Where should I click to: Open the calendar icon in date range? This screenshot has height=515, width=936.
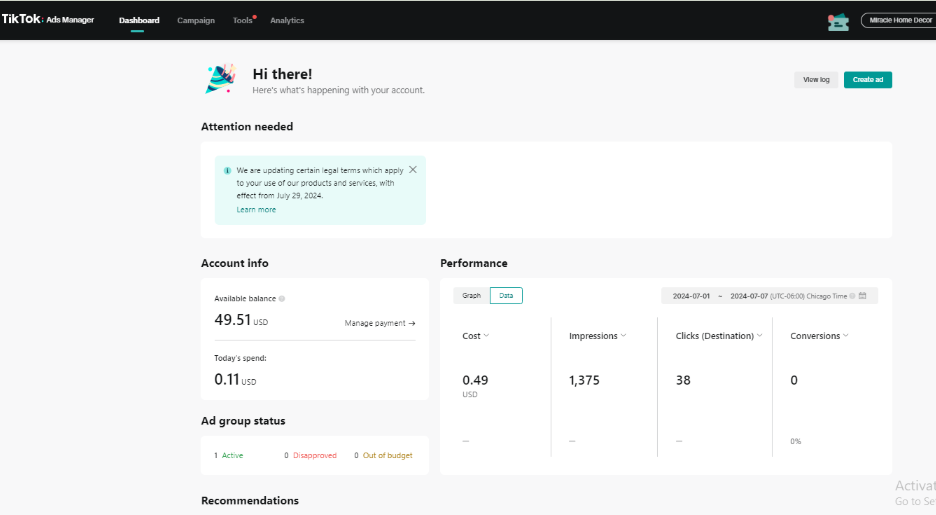click(x=862, y=296)
